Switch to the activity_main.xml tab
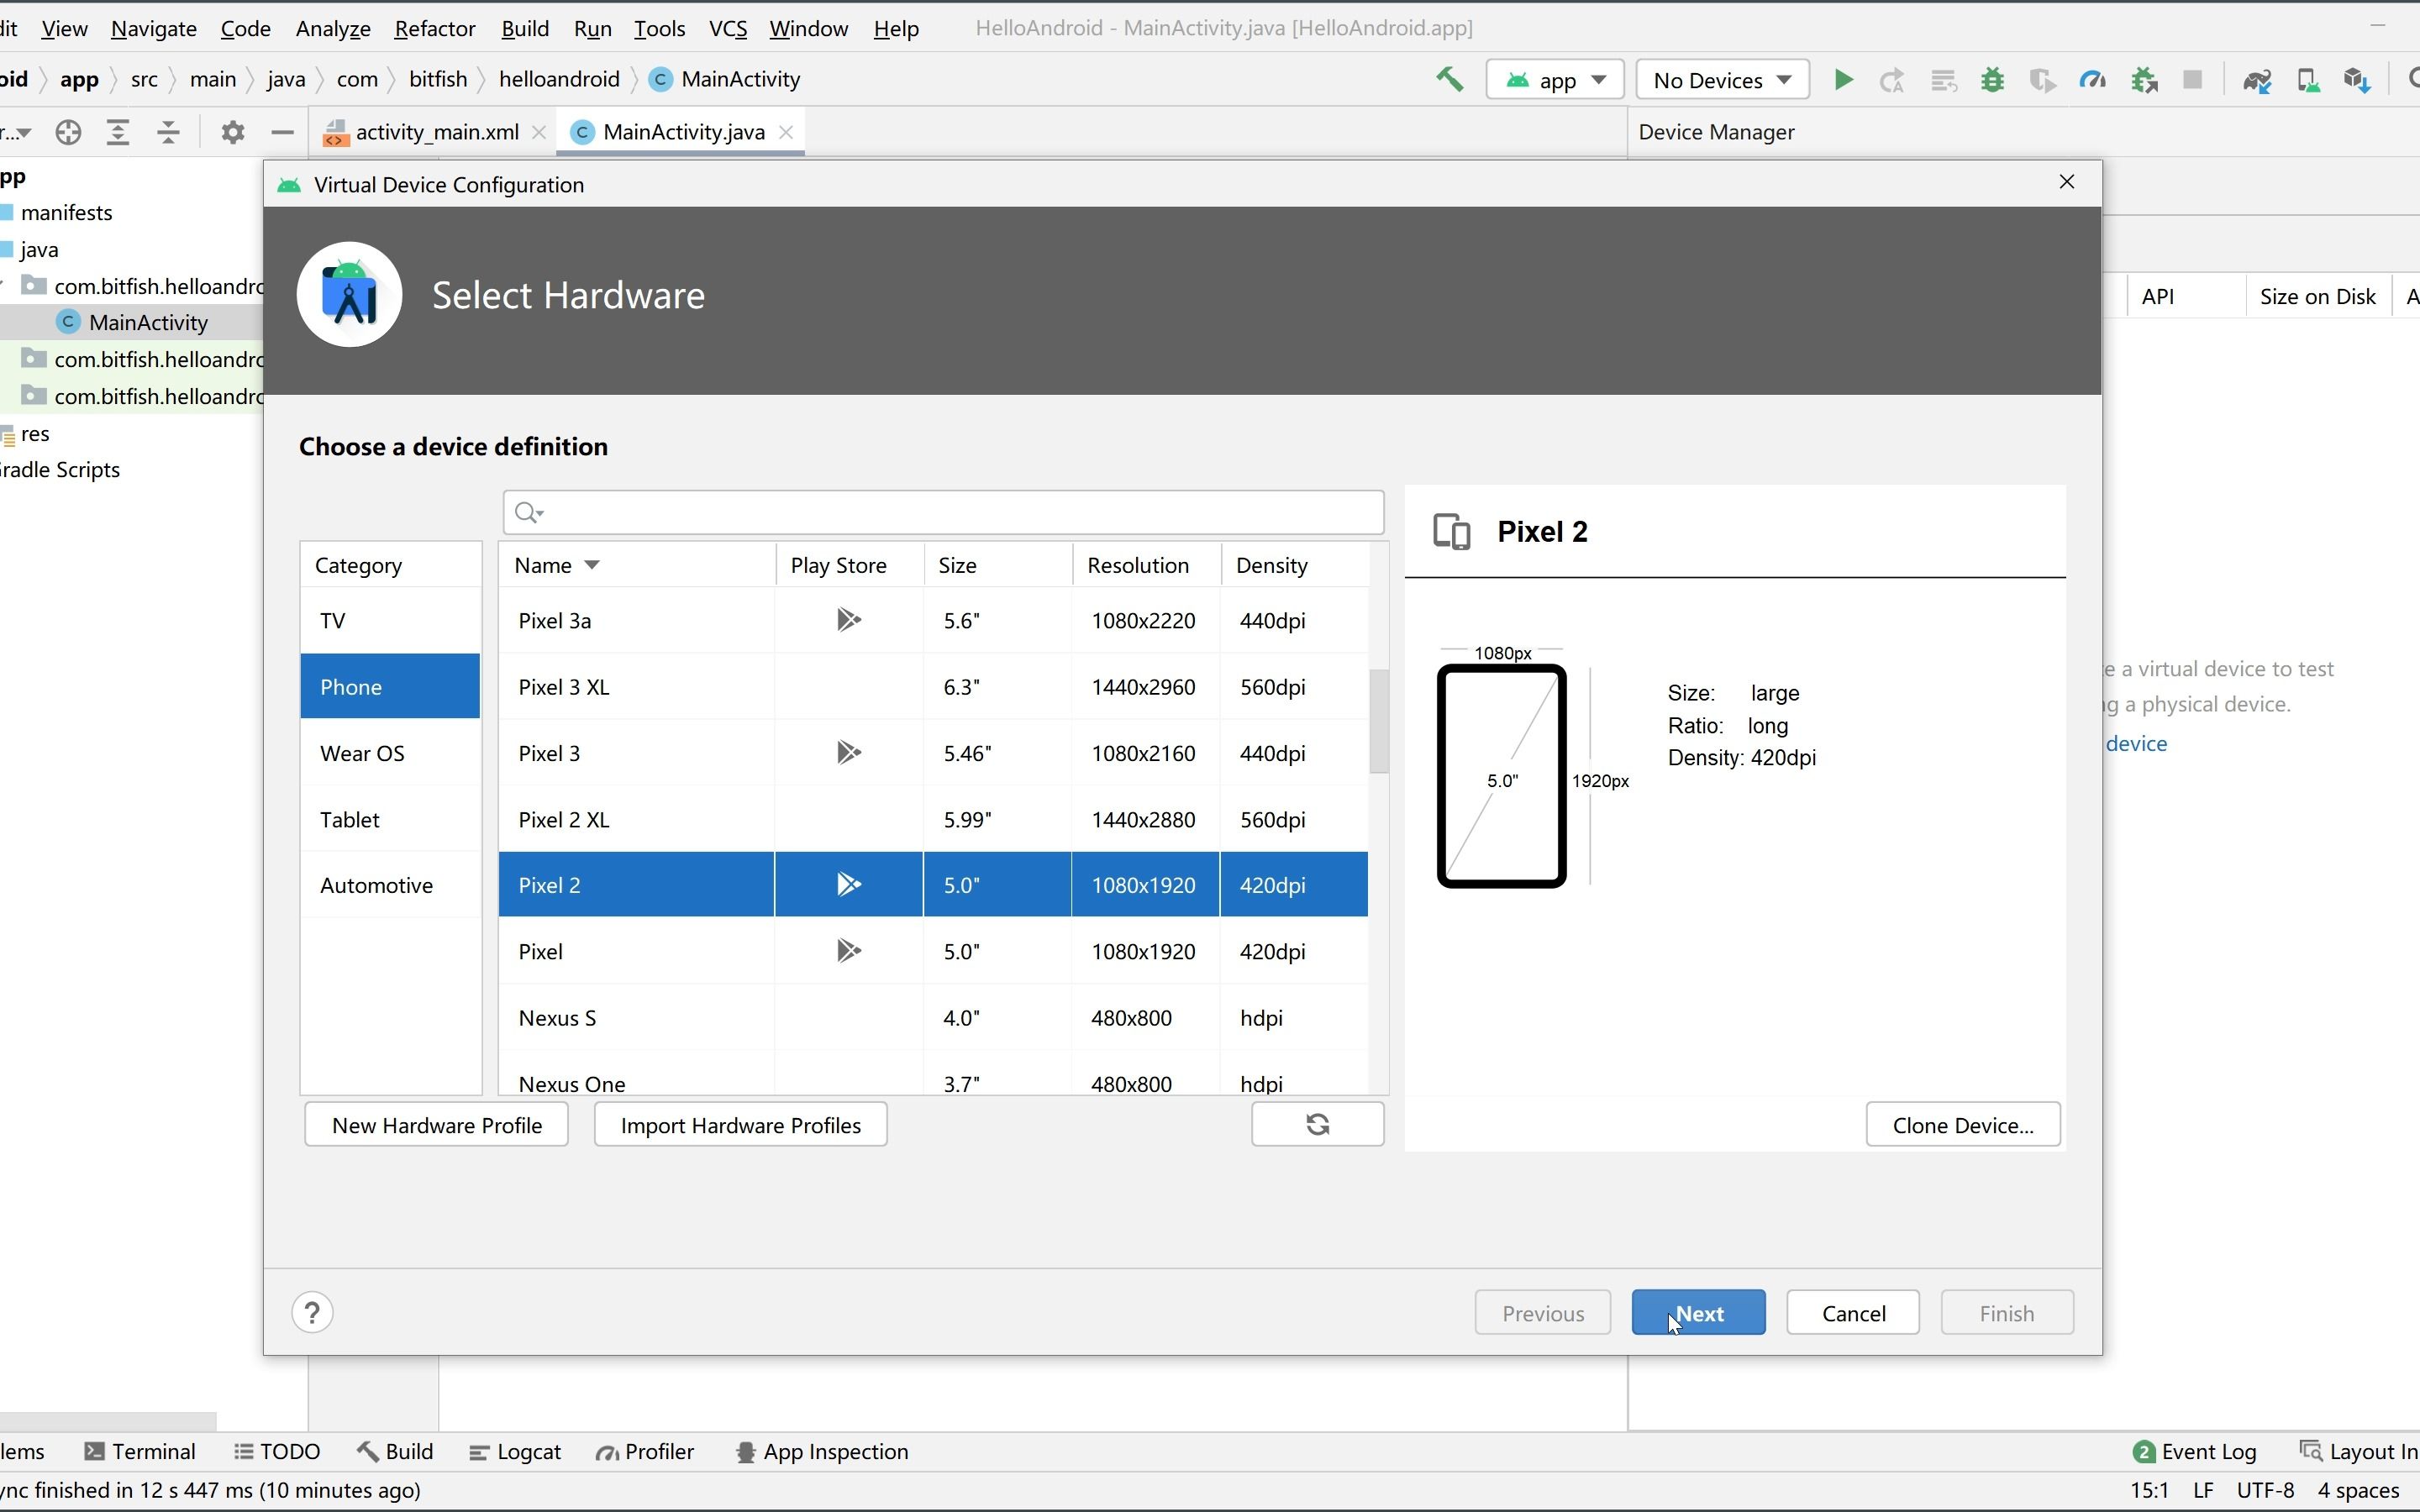 (x=436, y=132)
